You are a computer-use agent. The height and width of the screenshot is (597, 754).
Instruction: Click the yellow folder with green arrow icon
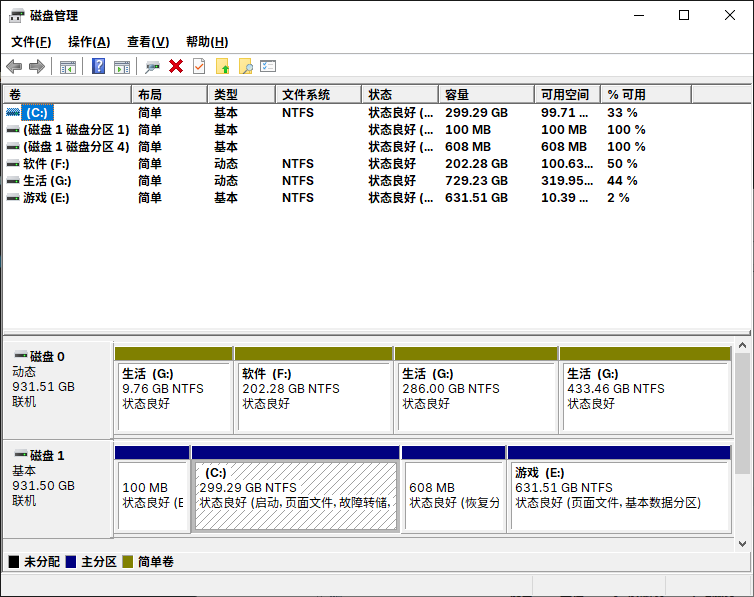pyautogui.click(x=223, y=66)
